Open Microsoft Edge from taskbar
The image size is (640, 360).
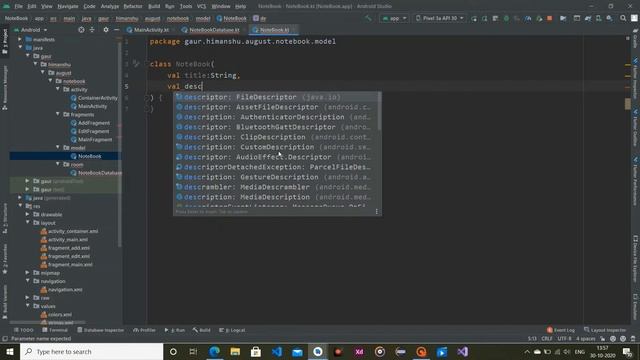point(214,351)
